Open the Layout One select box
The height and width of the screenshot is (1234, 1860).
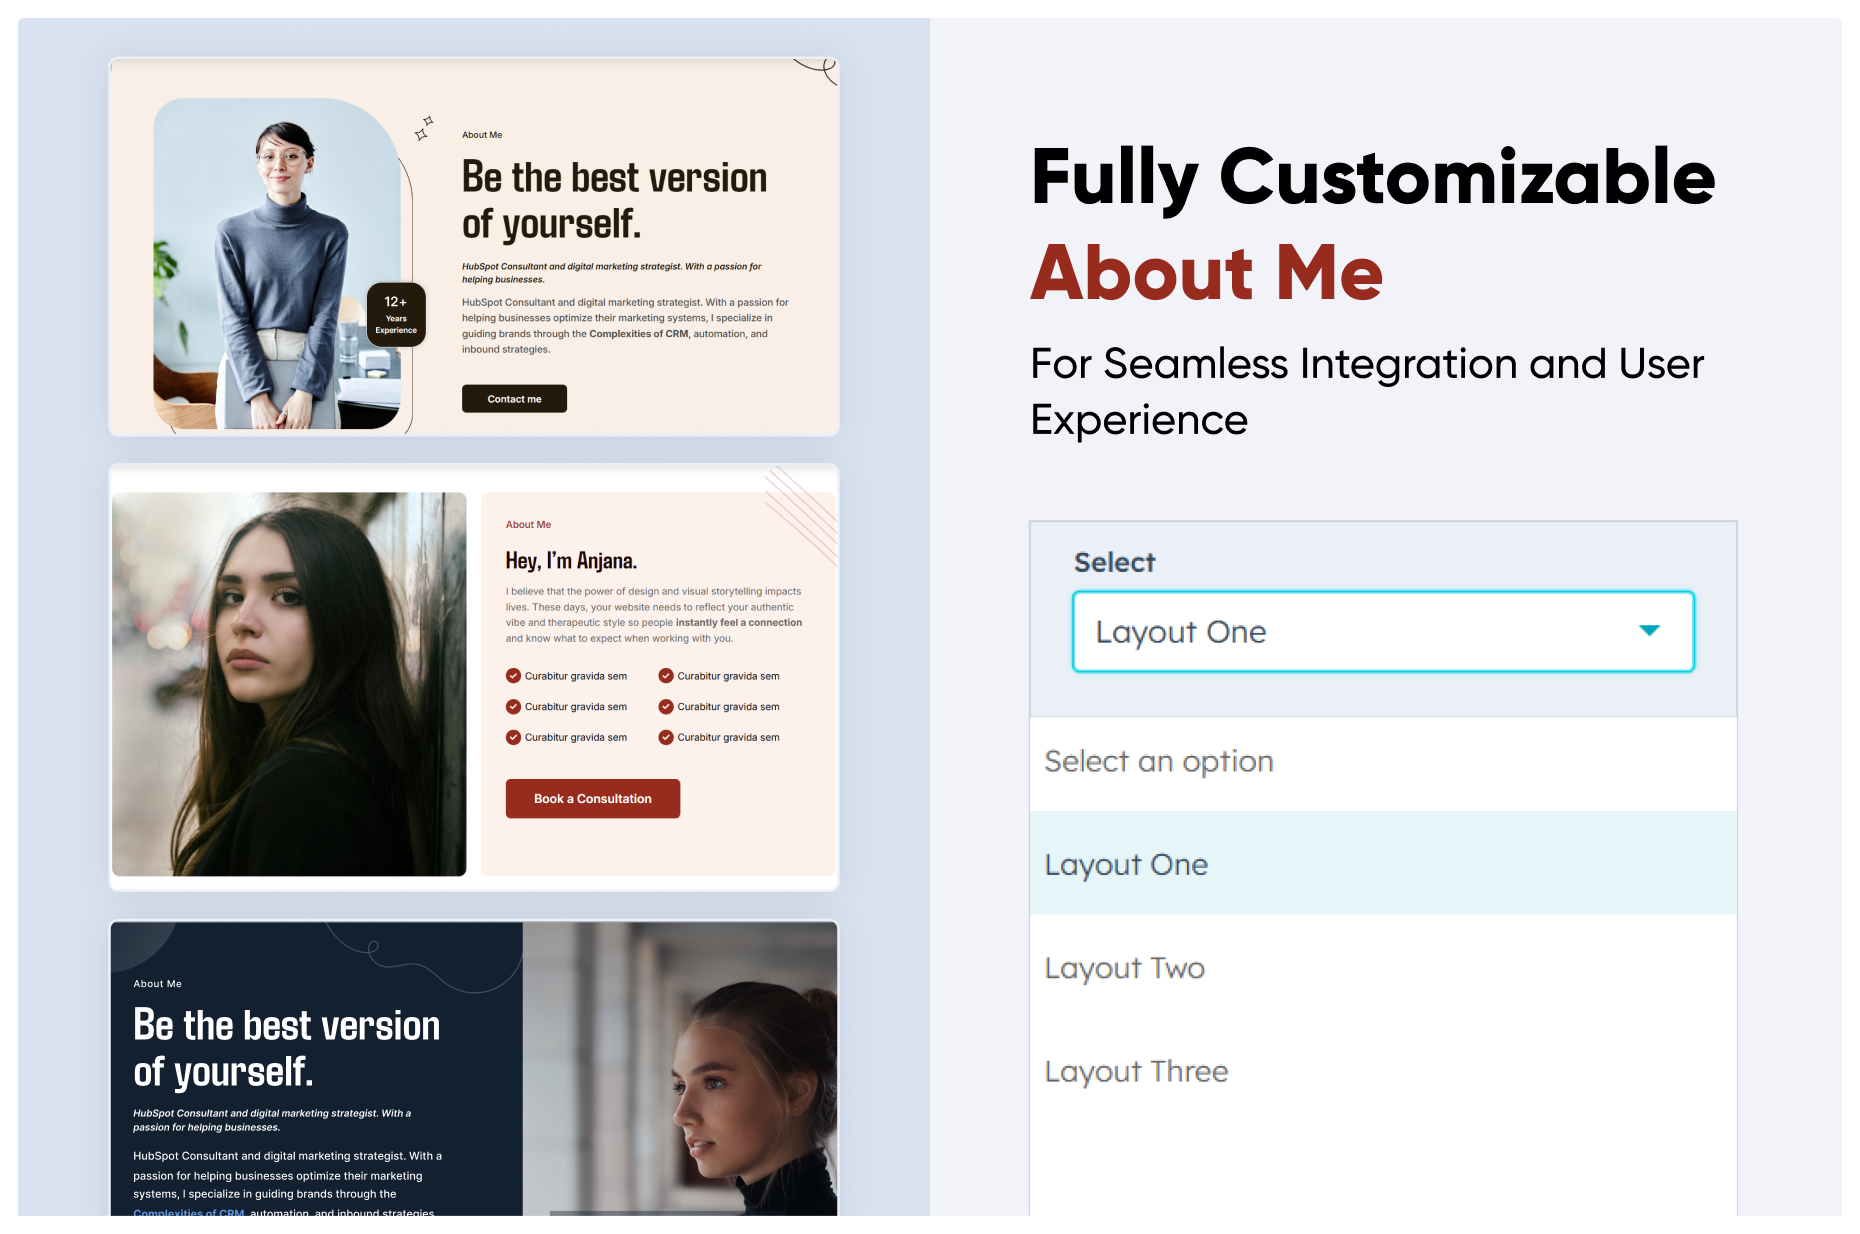[1383, 631]
